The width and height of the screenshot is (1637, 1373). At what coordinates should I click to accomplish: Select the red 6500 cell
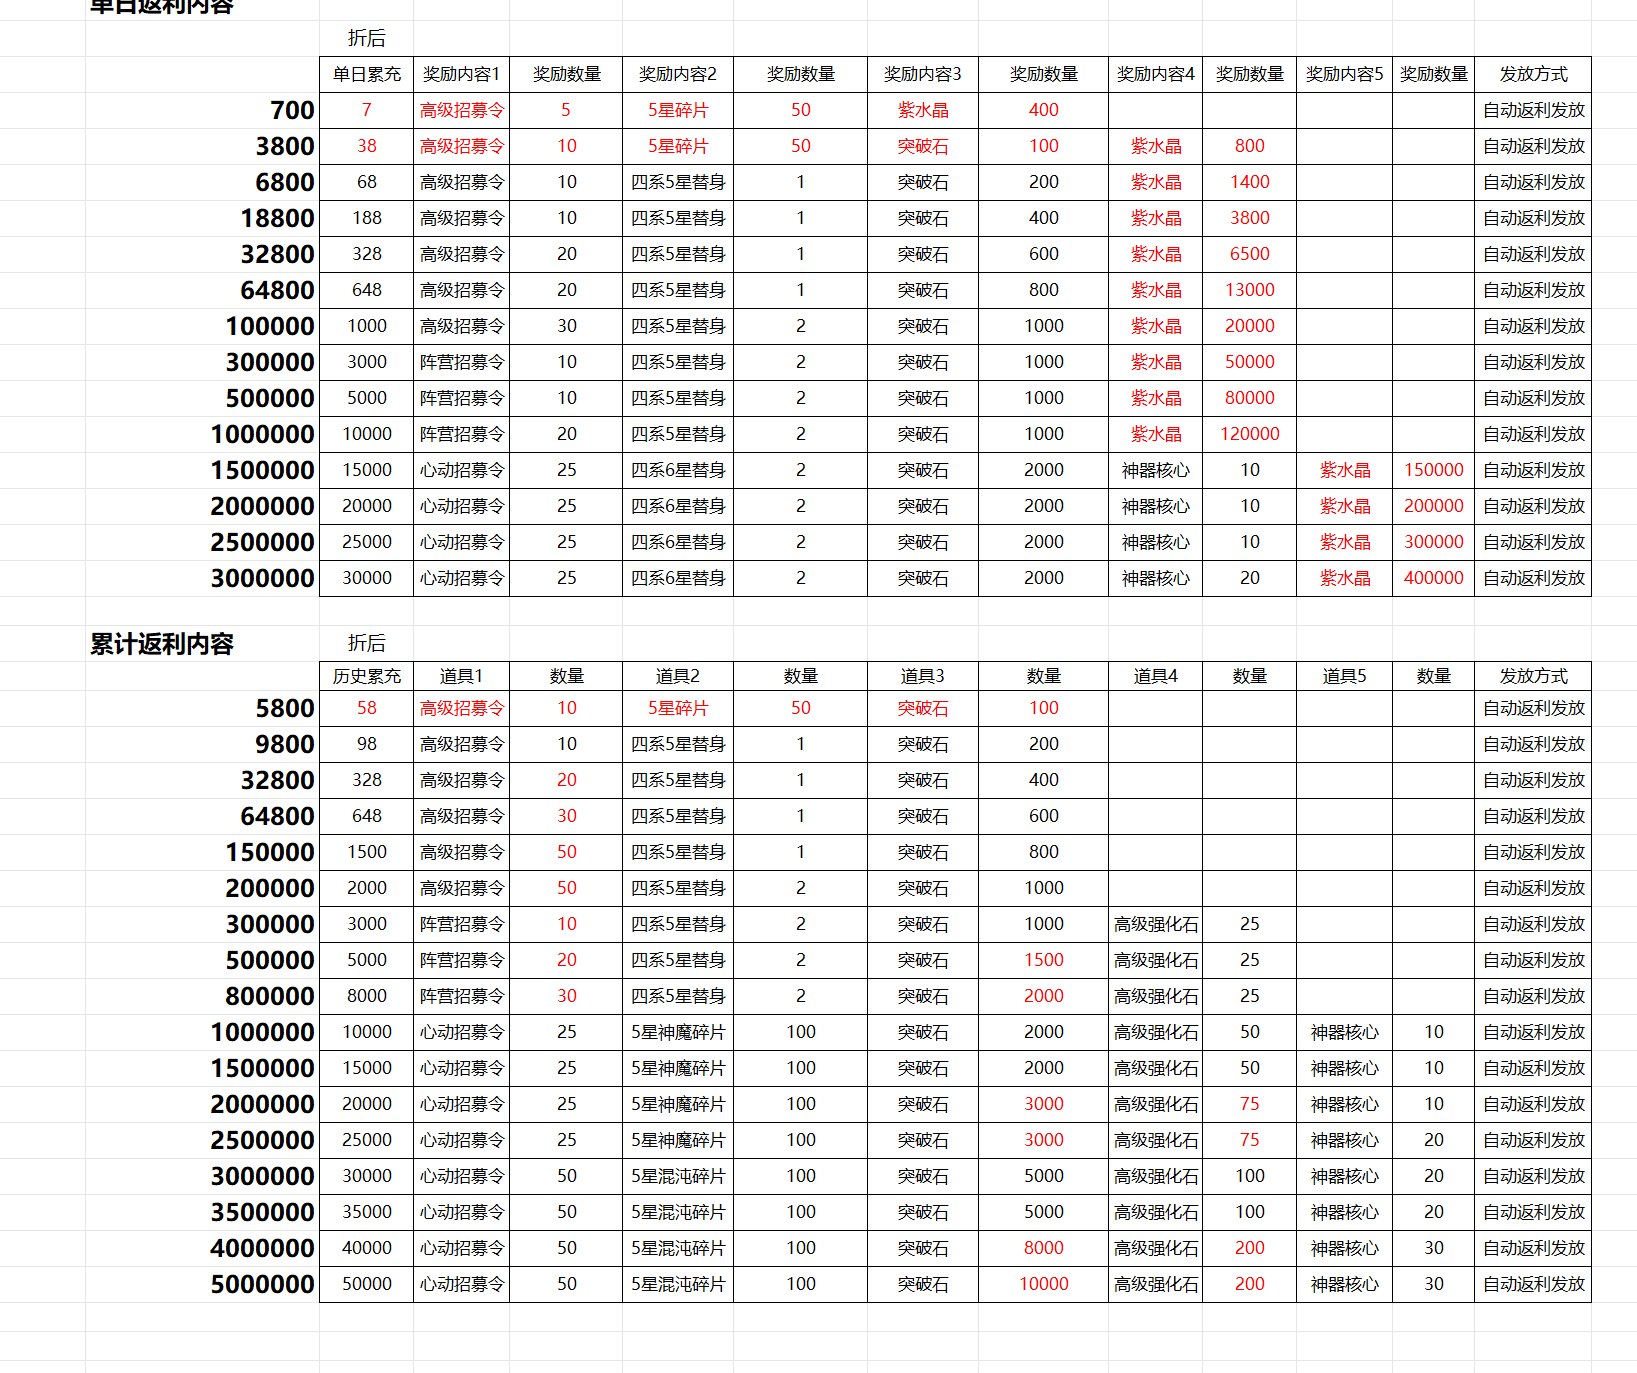[1249, 254]
